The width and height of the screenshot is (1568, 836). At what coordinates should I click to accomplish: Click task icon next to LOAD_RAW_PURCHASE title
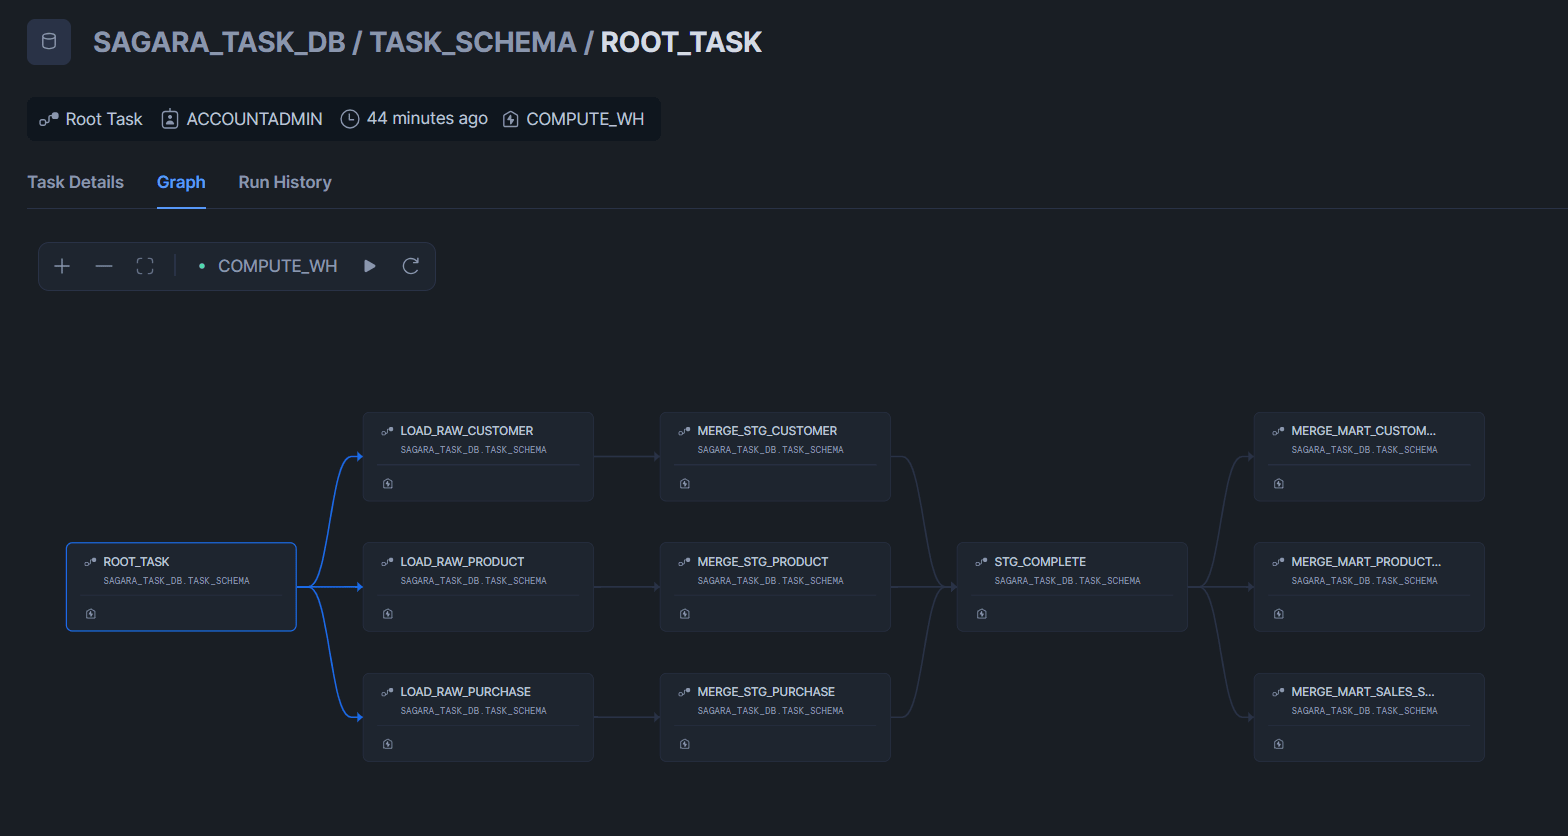coord(387,692)
